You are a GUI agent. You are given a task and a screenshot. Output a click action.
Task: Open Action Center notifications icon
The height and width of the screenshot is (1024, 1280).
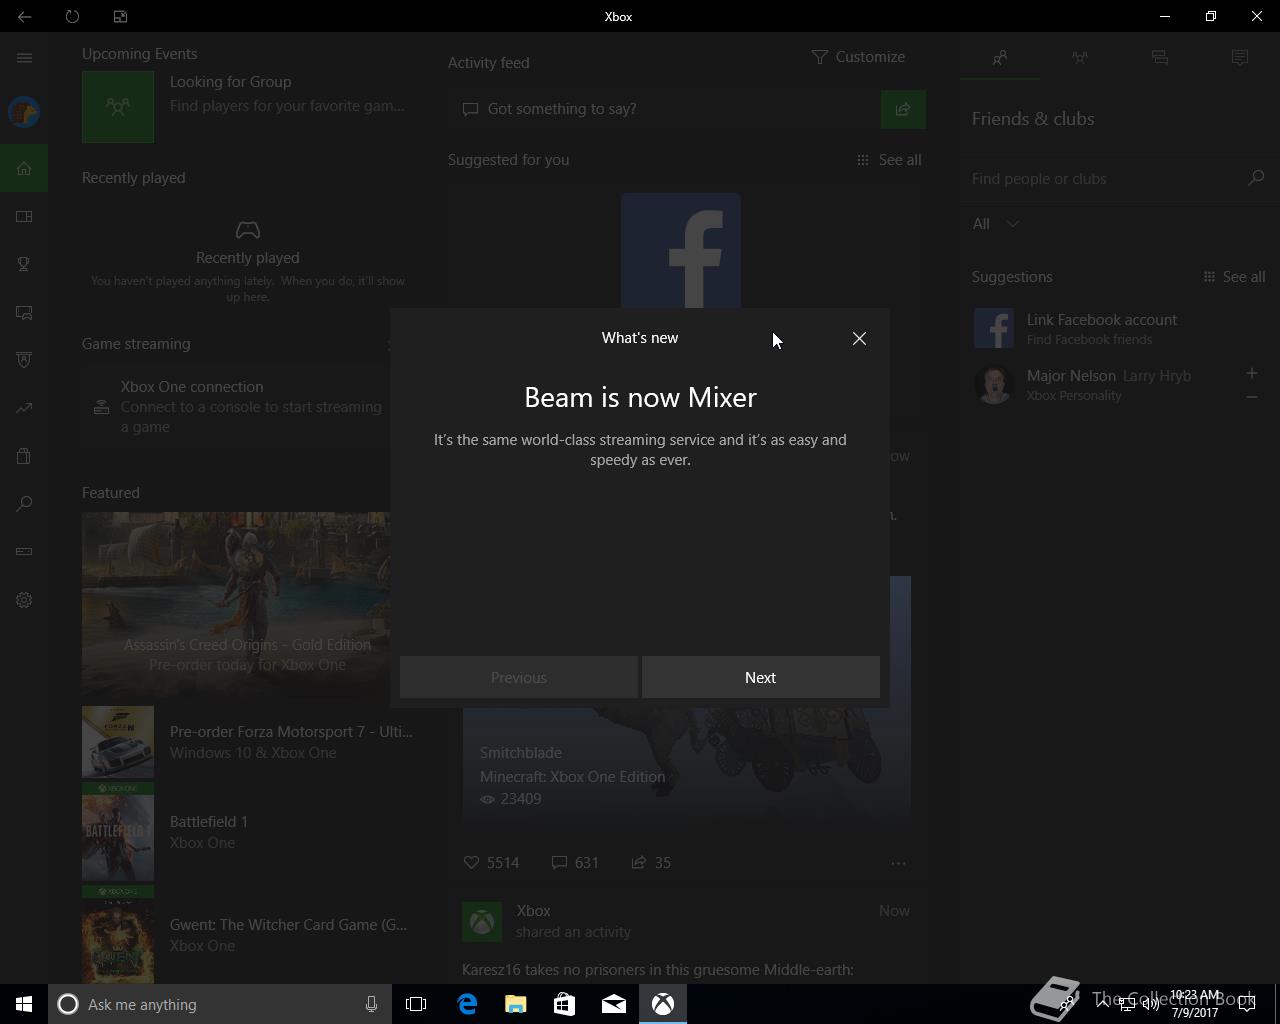tap(1247, 1004)
